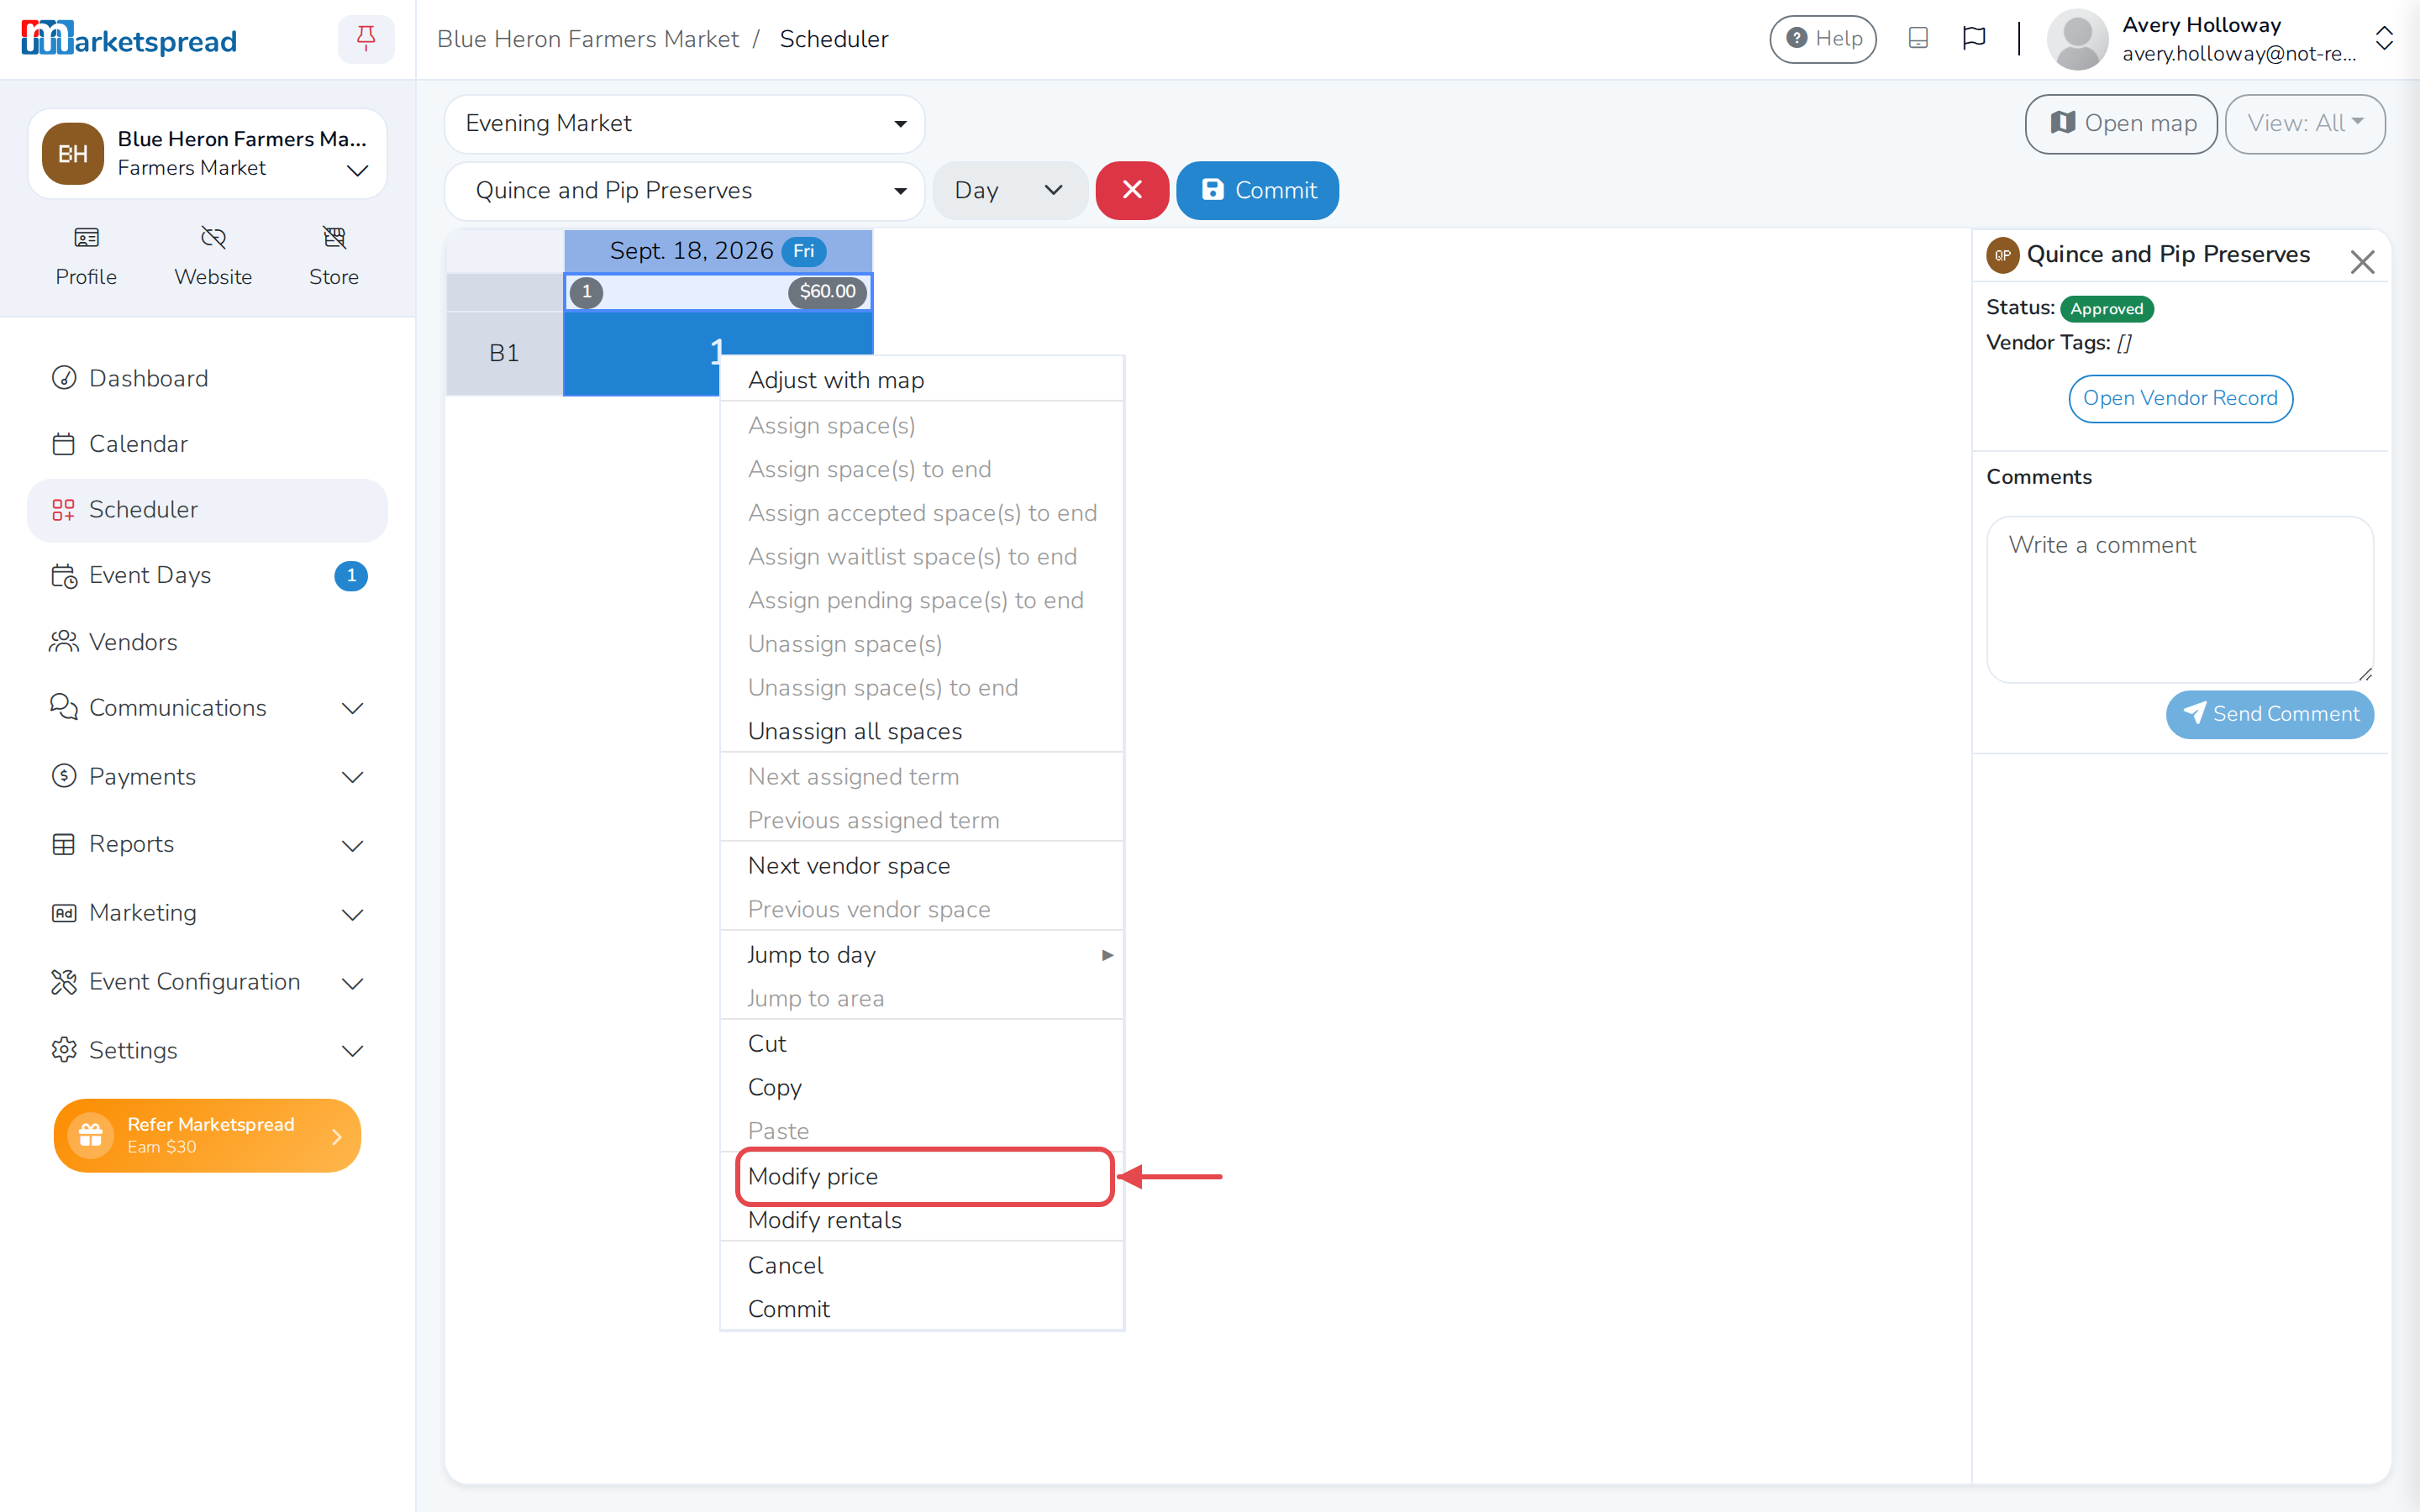Click Open Vendor Record button
2420x1512 pixels.
2180,398
